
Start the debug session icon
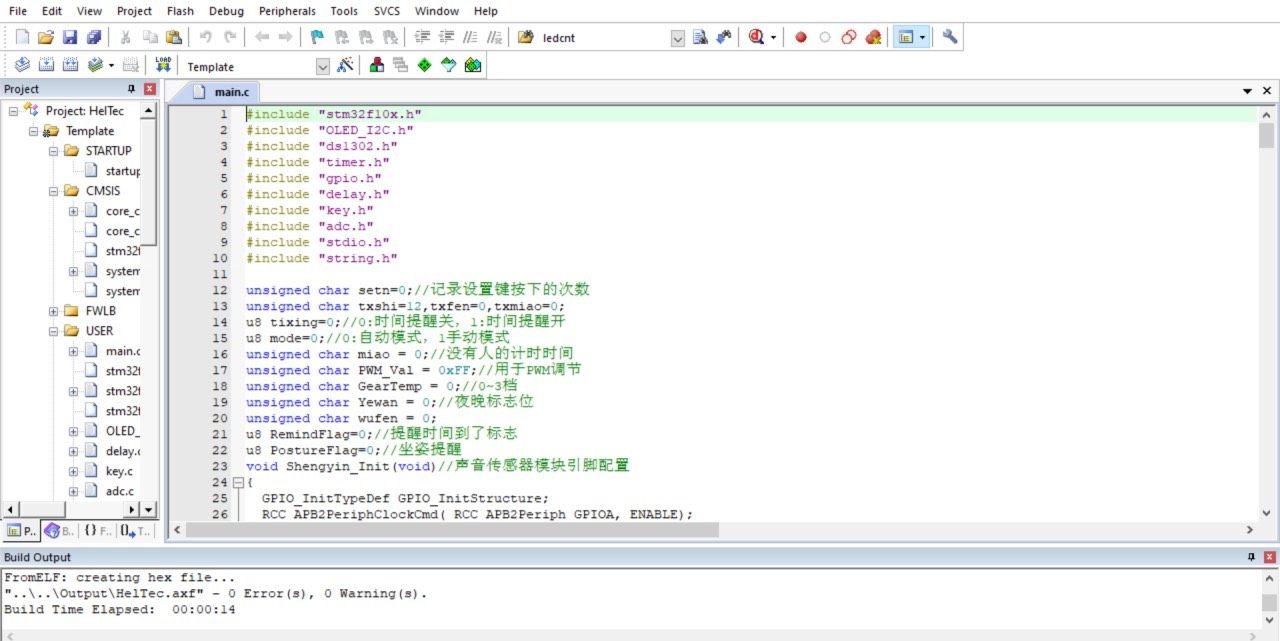pos(757,38)
